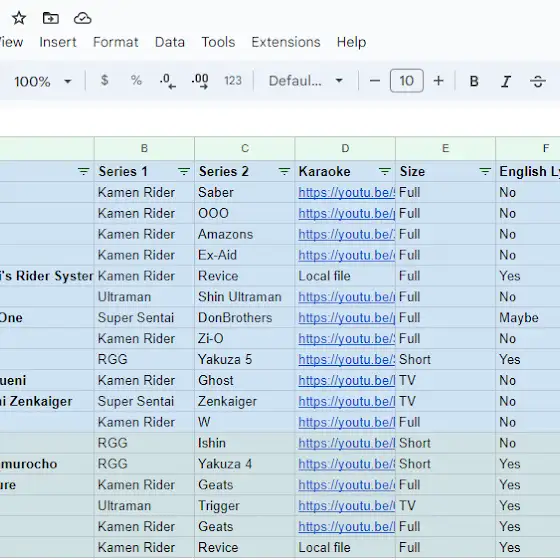
Task: Select 'Ultraman' cell in Trigger row
Action: tap(144, 506)
